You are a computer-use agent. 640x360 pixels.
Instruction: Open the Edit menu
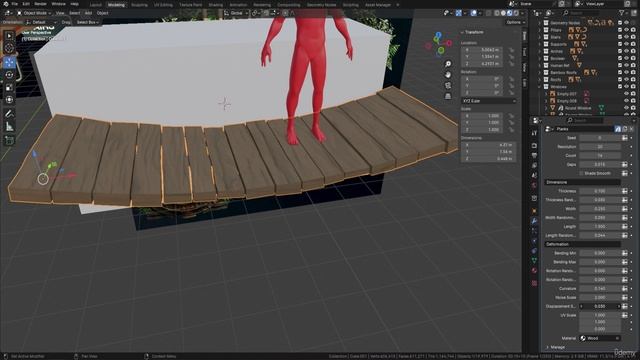(x=26, y=4)
